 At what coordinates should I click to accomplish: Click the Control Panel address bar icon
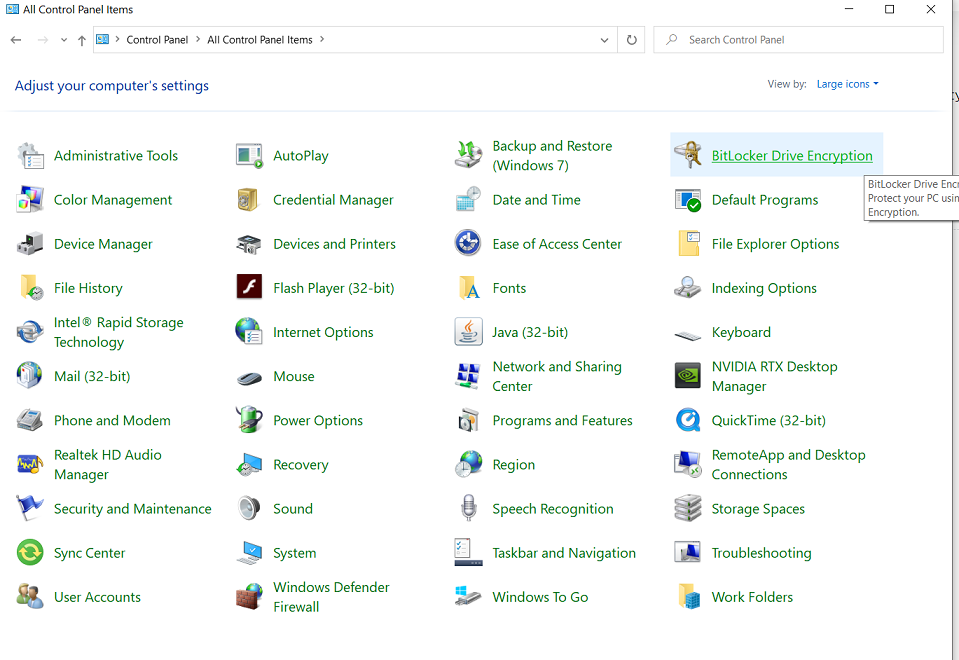point(103,39)
